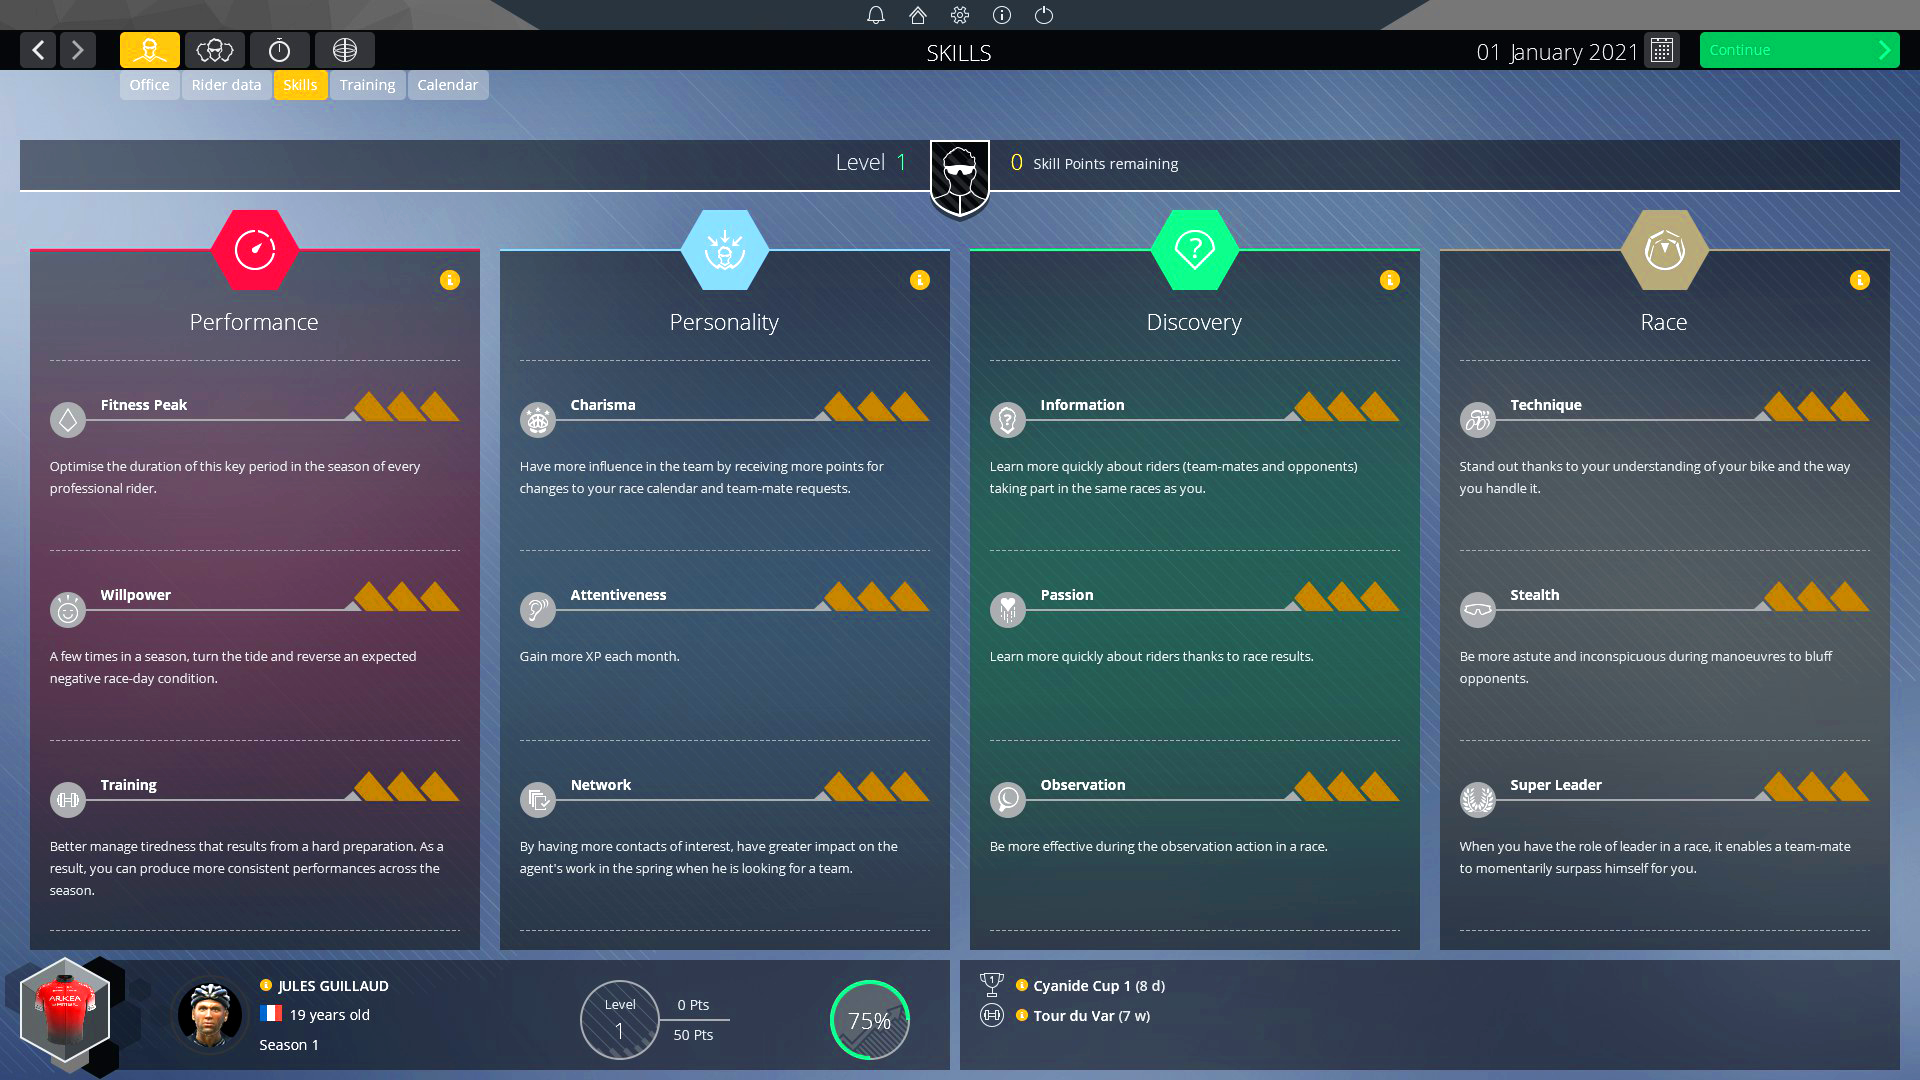Toggle the home navigation icon
Viewport: 1920px width, 1080px height.
point(916,15)
